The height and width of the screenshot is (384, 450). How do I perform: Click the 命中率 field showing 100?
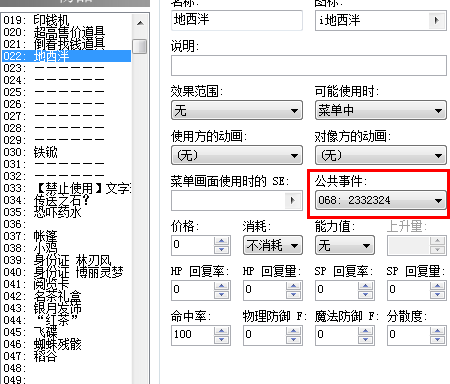192,335
